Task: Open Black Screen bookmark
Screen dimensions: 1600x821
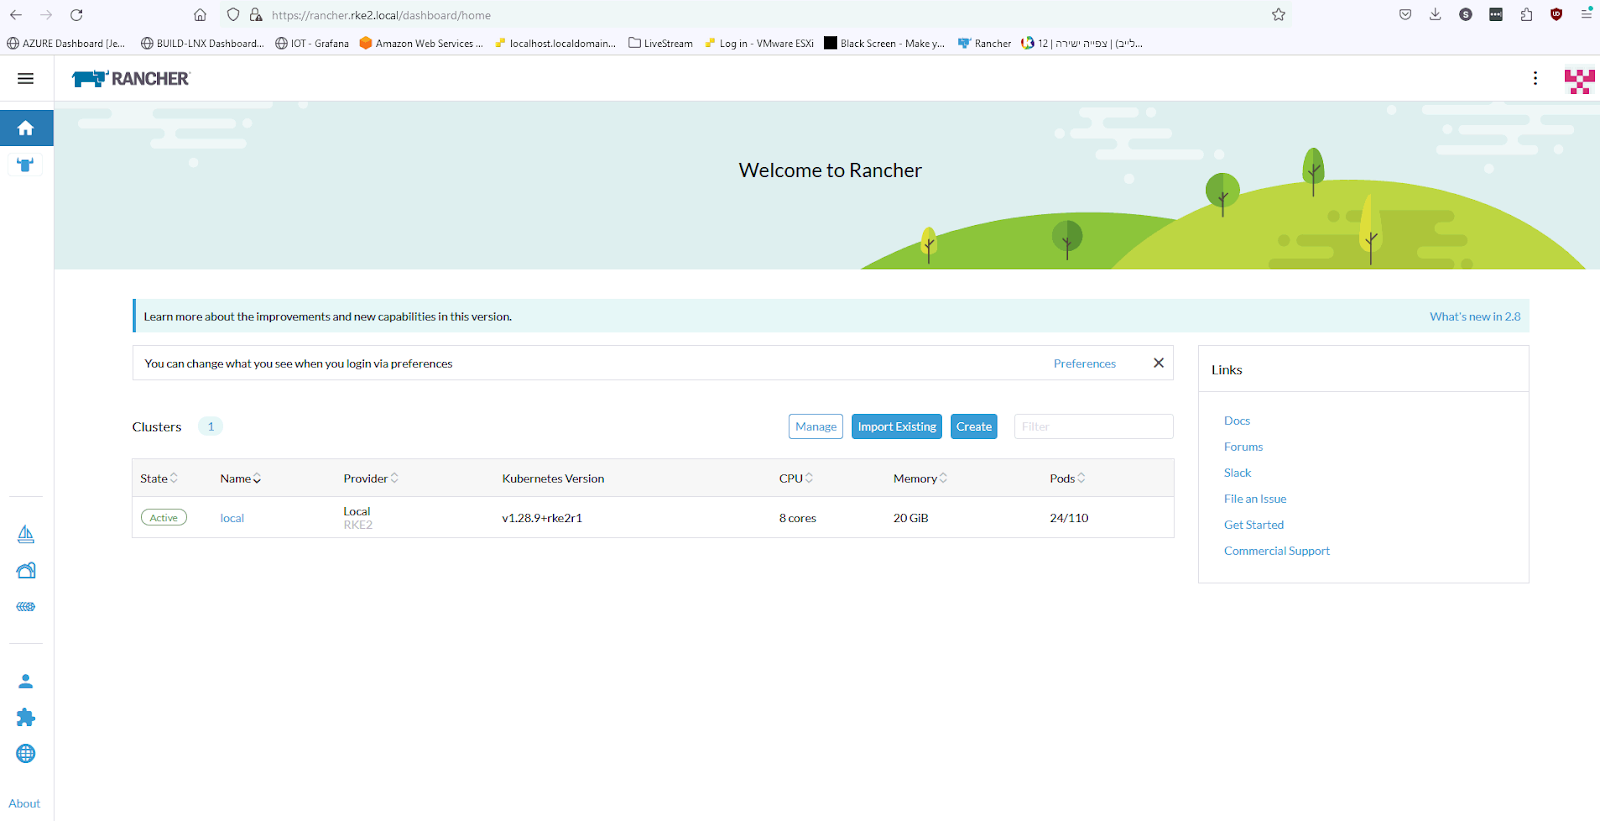Action: (885, 43)
